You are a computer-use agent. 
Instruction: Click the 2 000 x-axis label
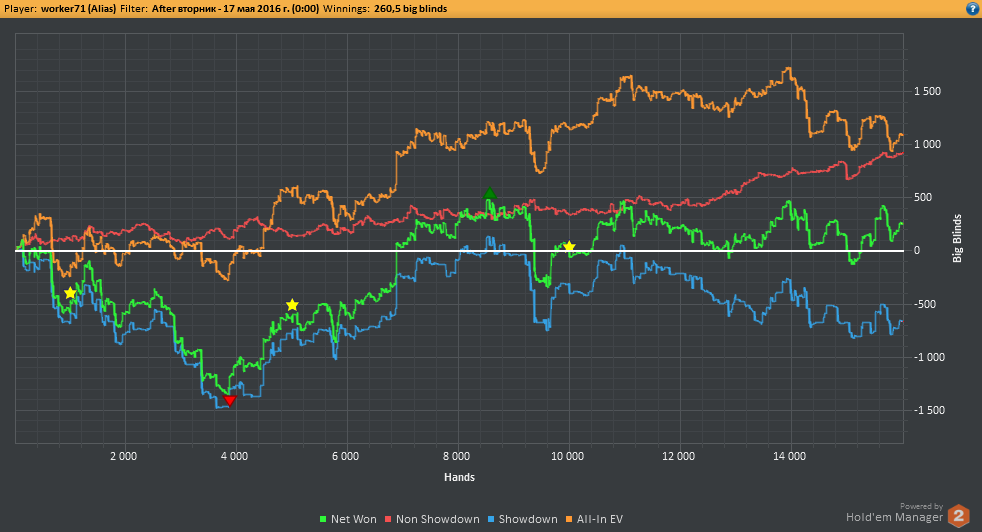coord(123,456)
